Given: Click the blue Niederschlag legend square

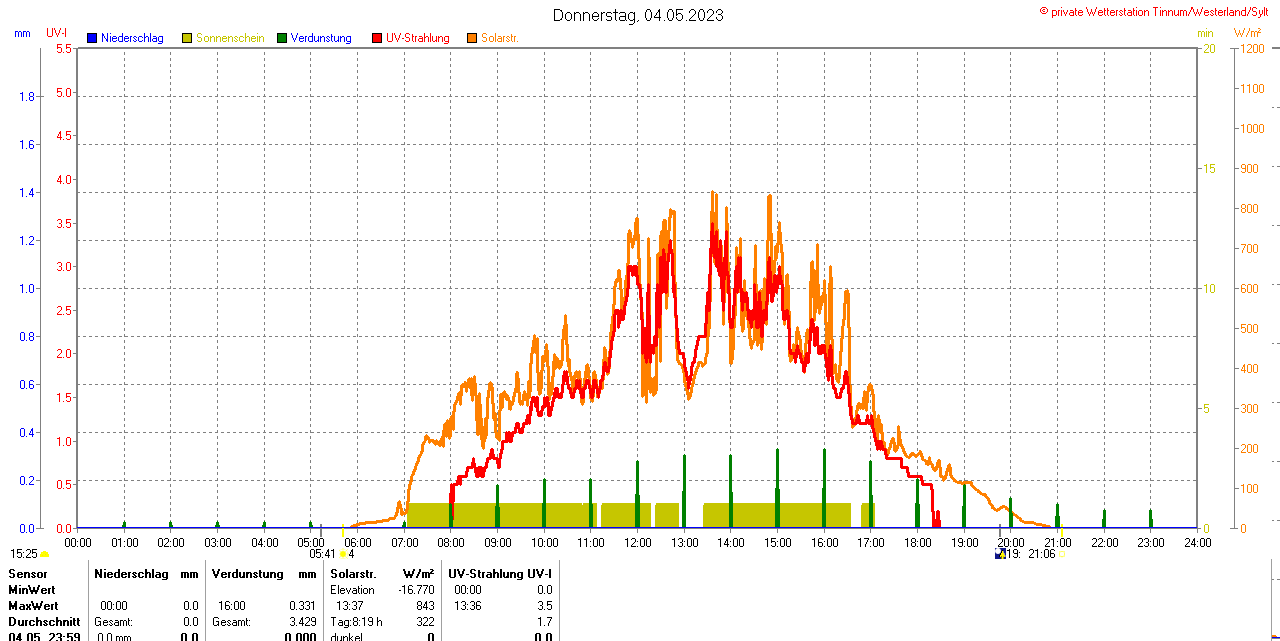Looking at the screenshot, I should pos(92,38).
